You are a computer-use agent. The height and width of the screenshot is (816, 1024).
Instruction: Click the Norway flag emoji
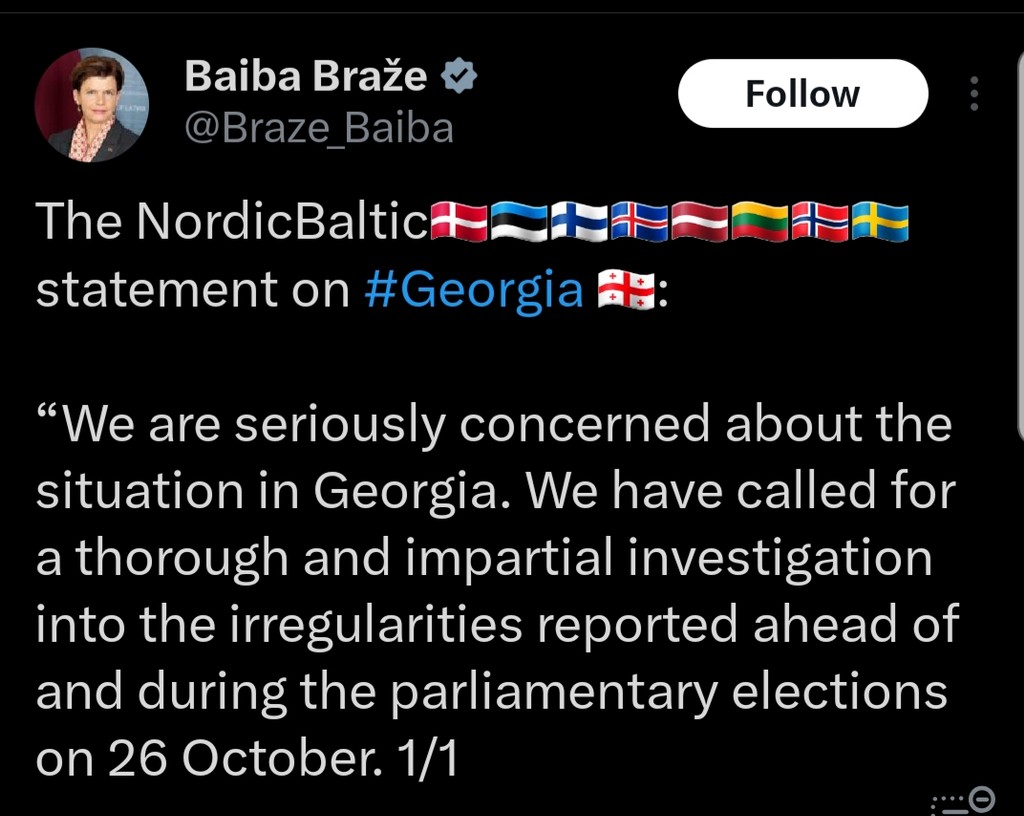pyautogui.click(x=819, y=222)
